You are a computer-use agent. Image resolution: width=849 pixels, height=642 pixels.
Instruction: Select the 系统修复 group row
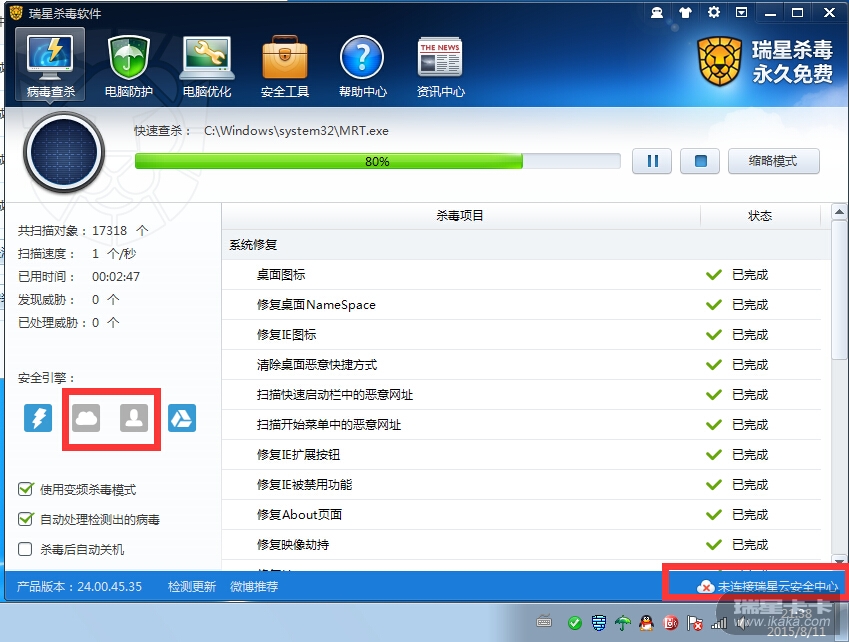click(526, 245)
